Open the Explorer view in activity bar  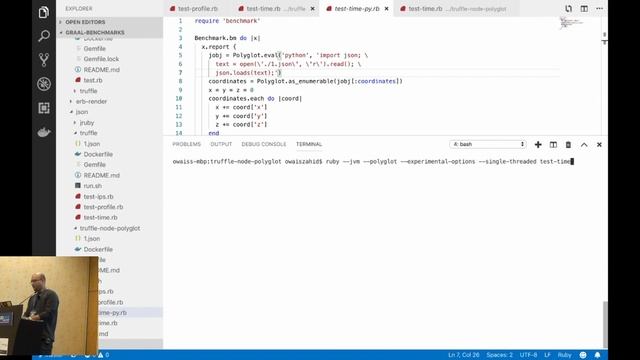[x=44, y=12]
